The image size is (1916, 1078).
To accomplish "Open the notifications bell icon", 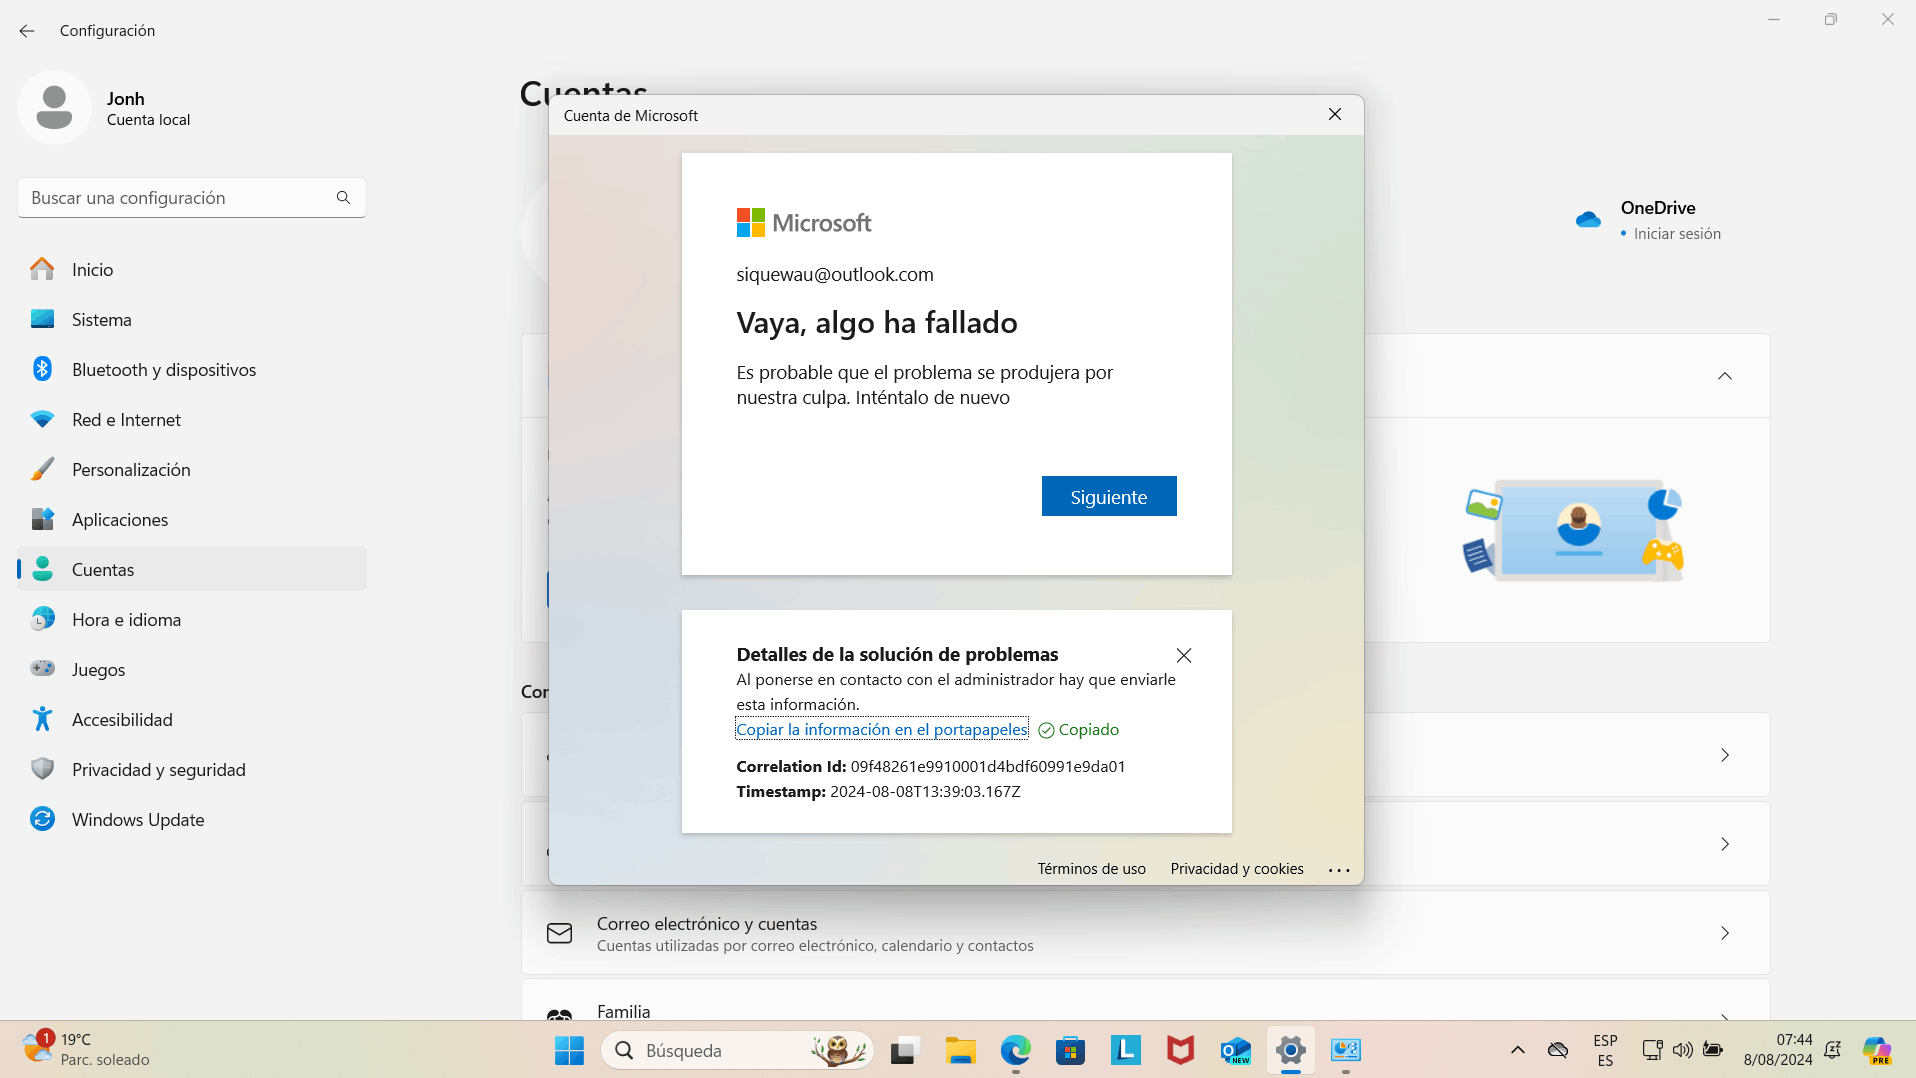I will (x=1833, y=1050).
